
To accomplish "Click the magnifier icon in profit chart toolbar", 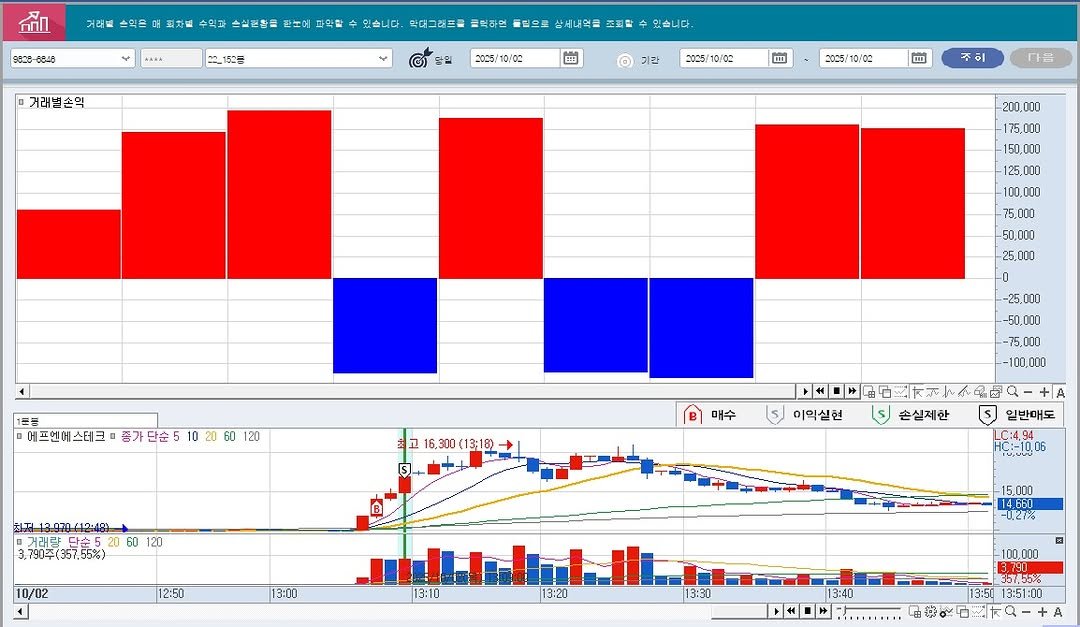I will click(x=1013, y=392).
